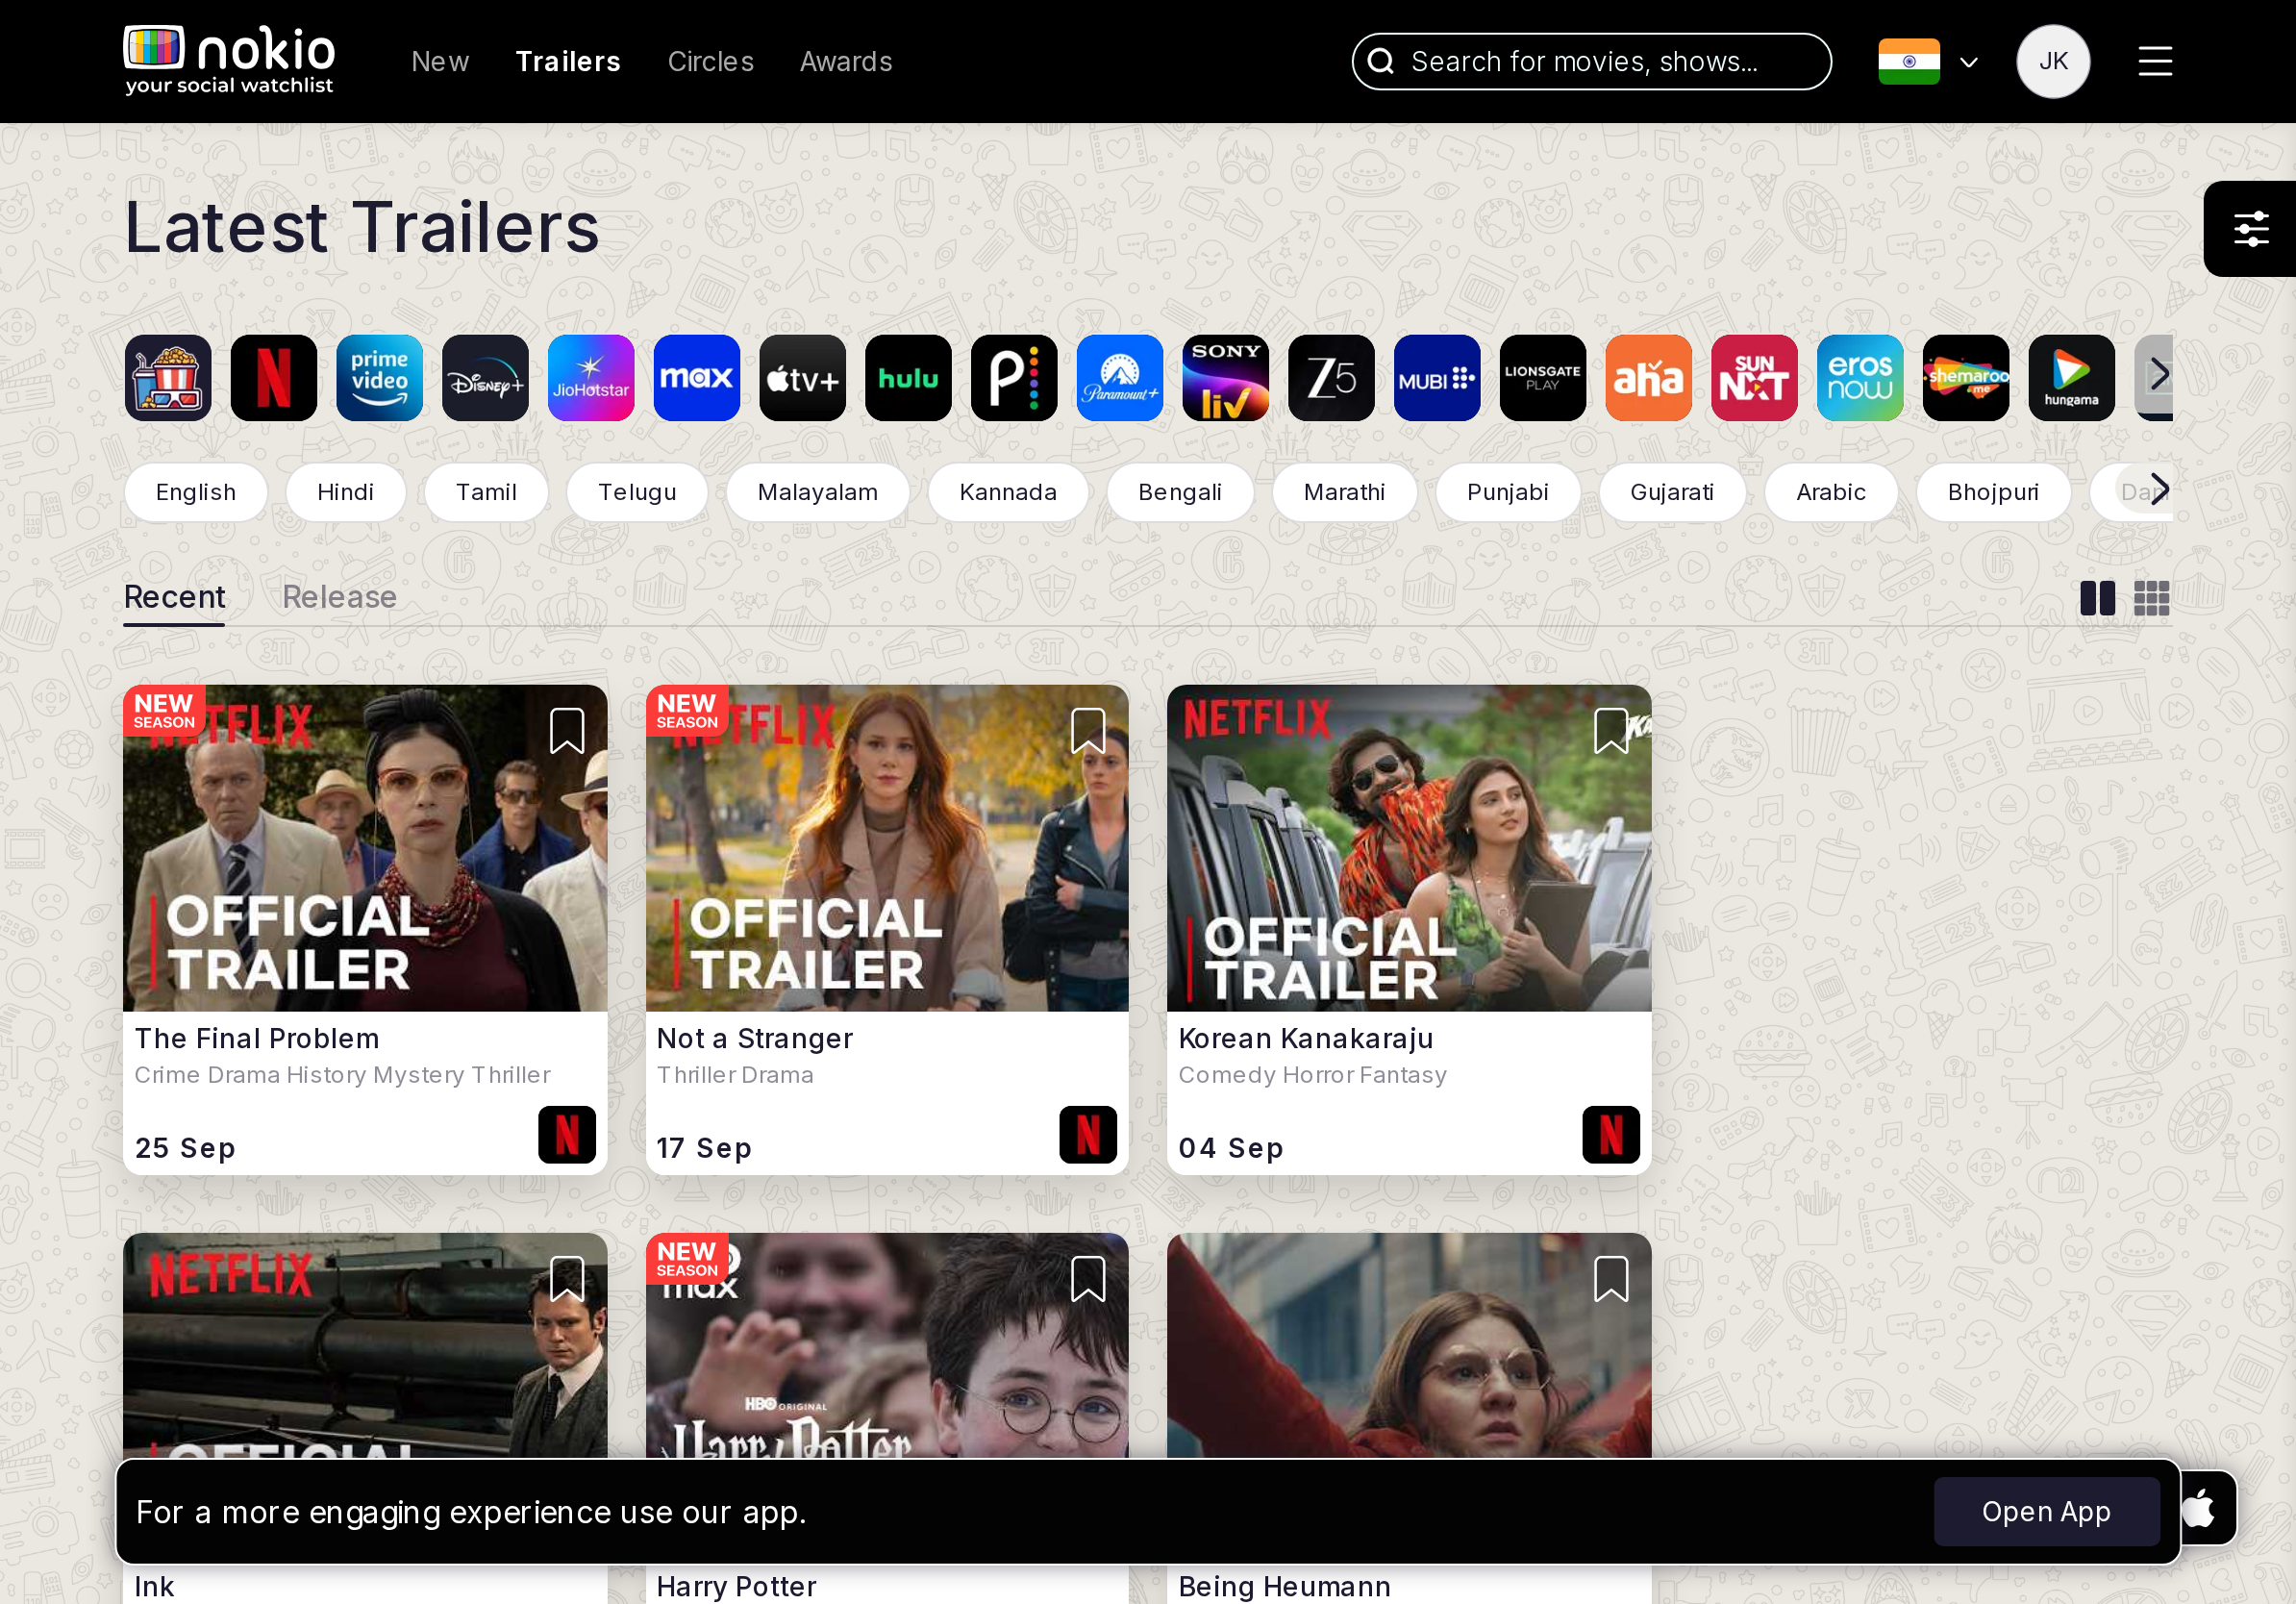Select the Eros Now service icon
The image size is (2296, 1604).
pyautogui.click(x=1860, y=378)
